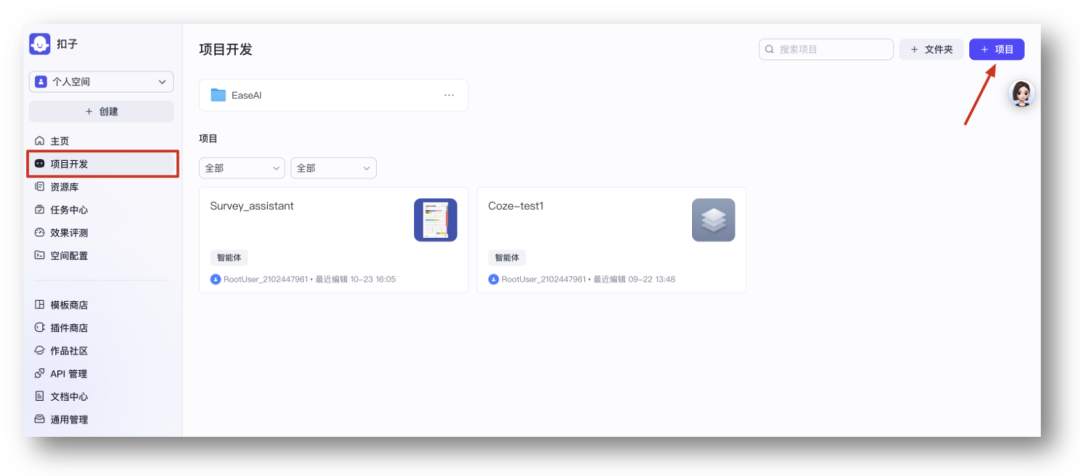Click the task icon beside 任务中心
This screenshot has width=1080, height=476.
[39, 210]
